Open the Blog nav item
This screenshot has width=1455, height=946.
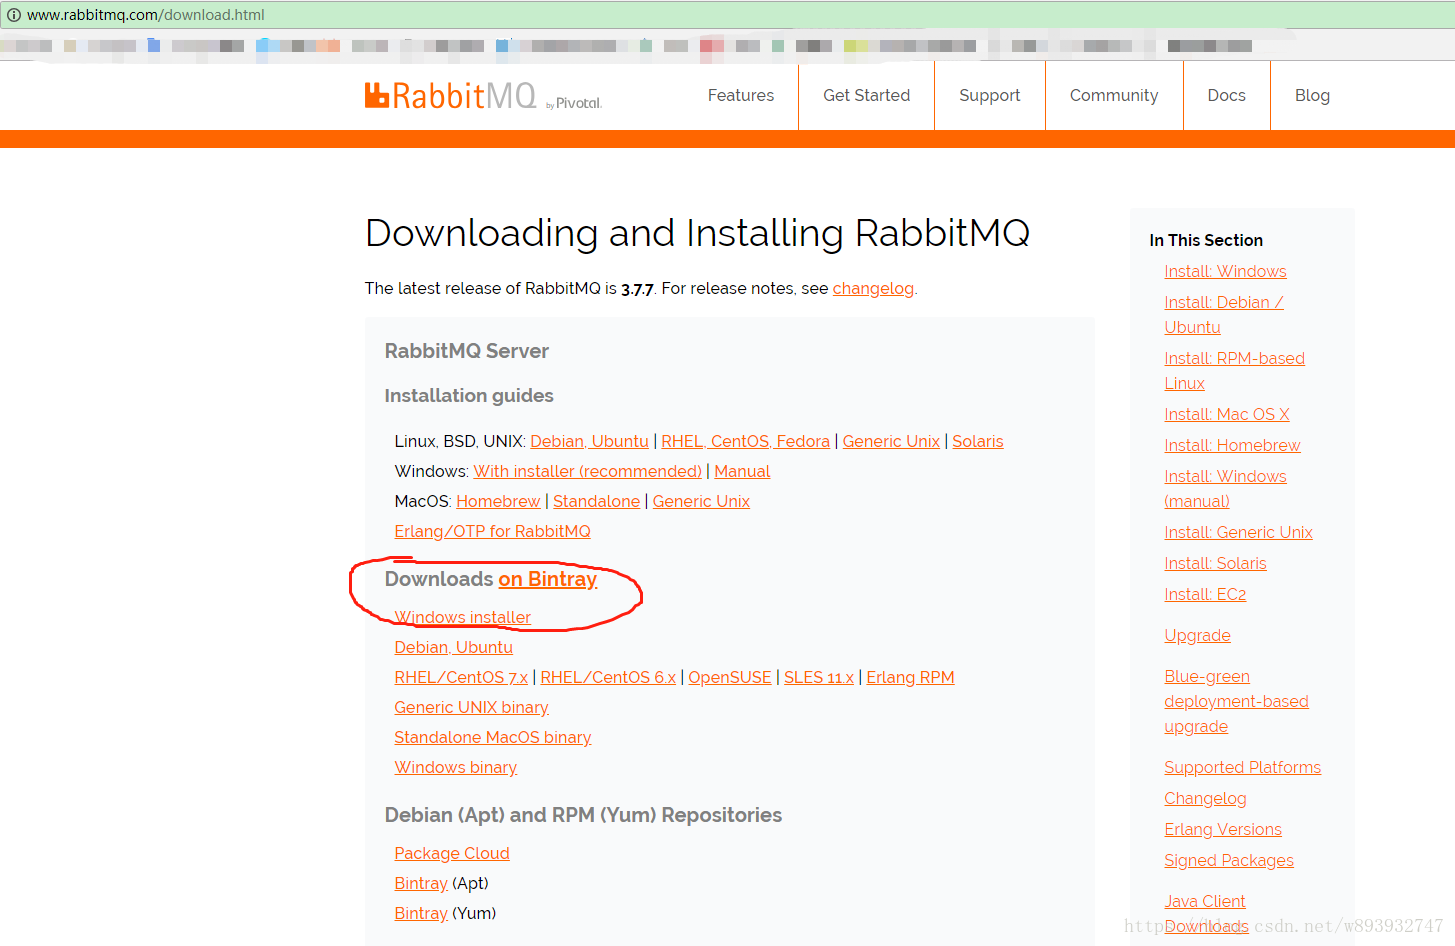click(1312, 95)
